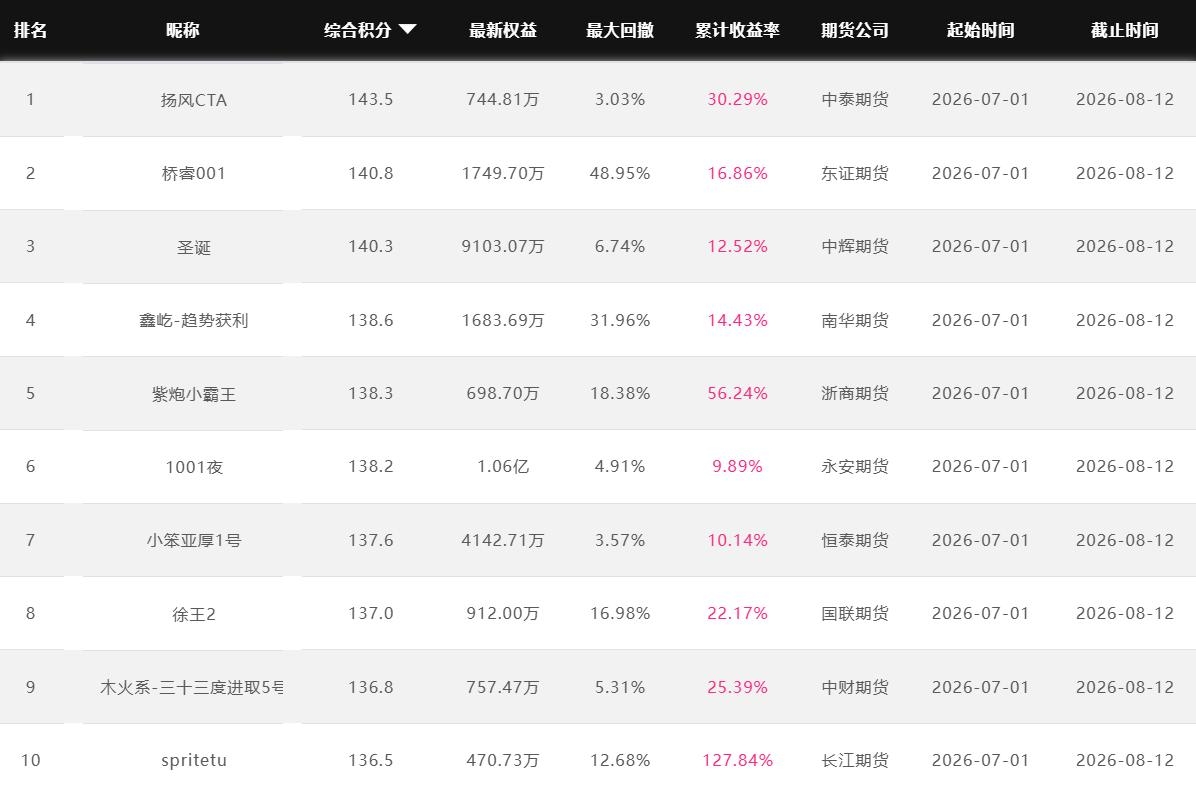Open 木火系-三十三度进取5号 entry
Viewport: 1196px width, 794px height.
191,687
